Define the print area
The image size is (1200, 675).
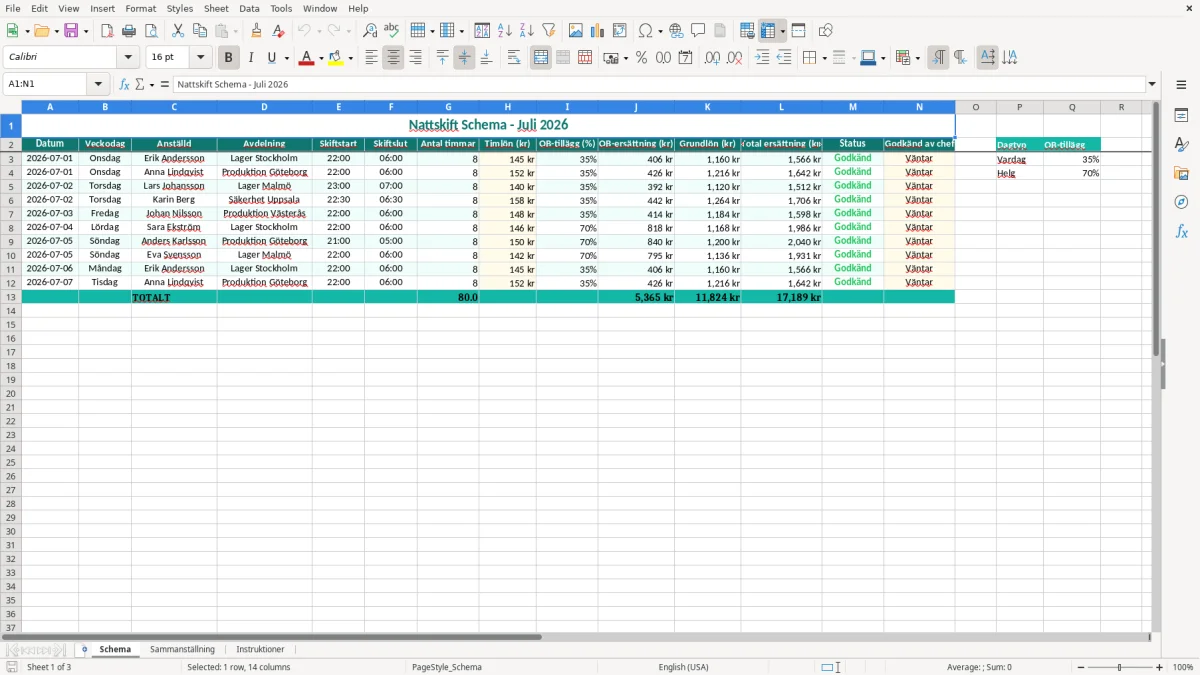747,31
